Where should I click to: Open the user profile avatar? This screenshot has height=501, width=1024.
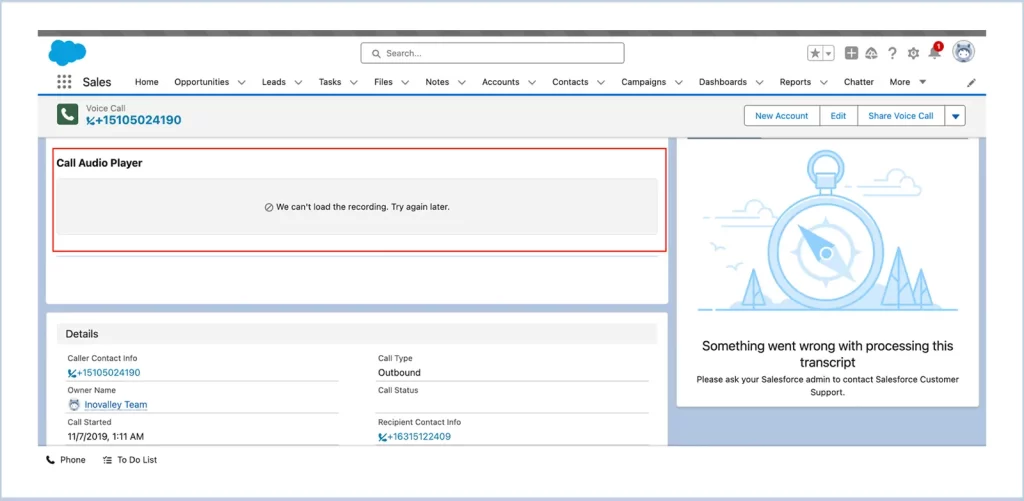click(963, 52)
